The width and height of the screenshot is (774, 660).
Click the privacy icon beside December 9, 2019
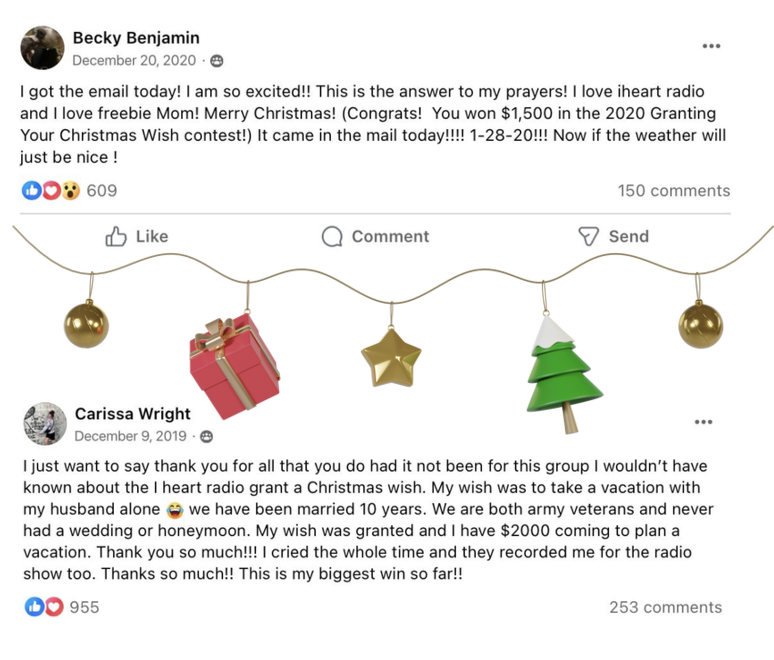207,437
